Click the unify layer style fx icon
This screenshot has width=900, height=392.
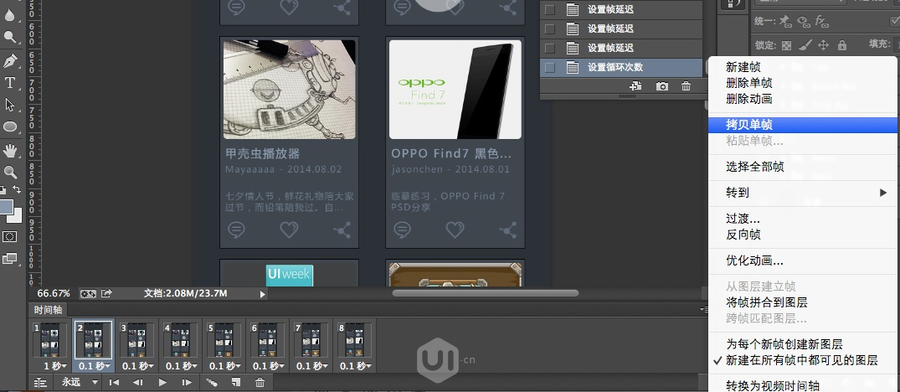pos(822,22)
